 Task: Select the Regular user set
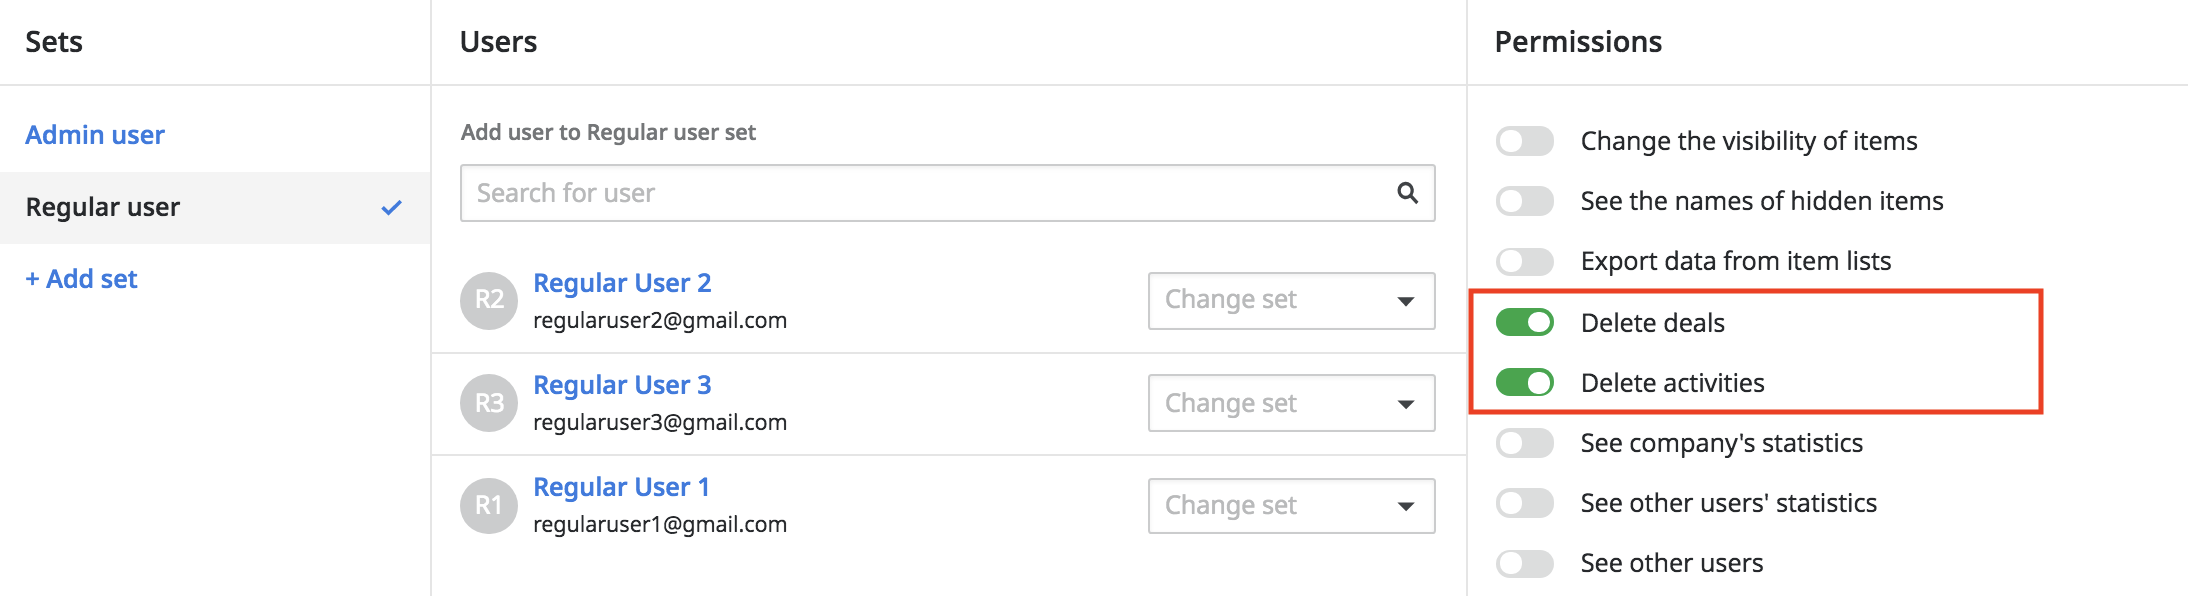tap(215, 208)
